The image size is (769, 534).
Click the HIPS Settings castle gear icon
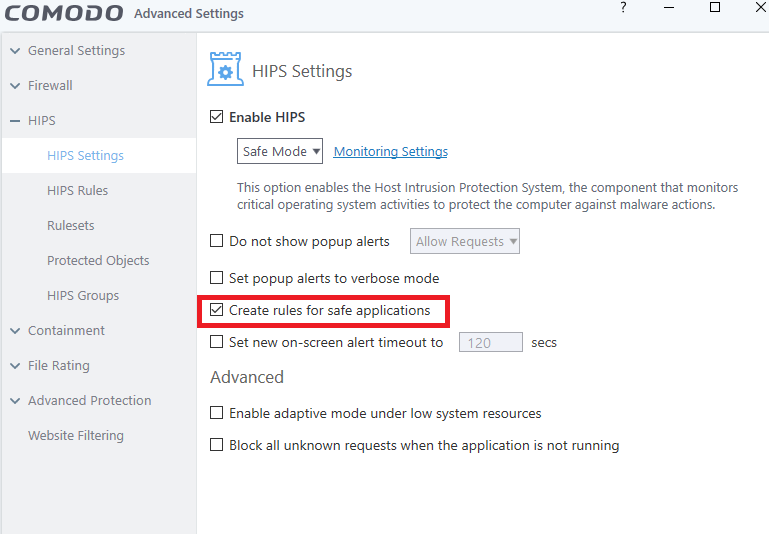pos(225,69)
